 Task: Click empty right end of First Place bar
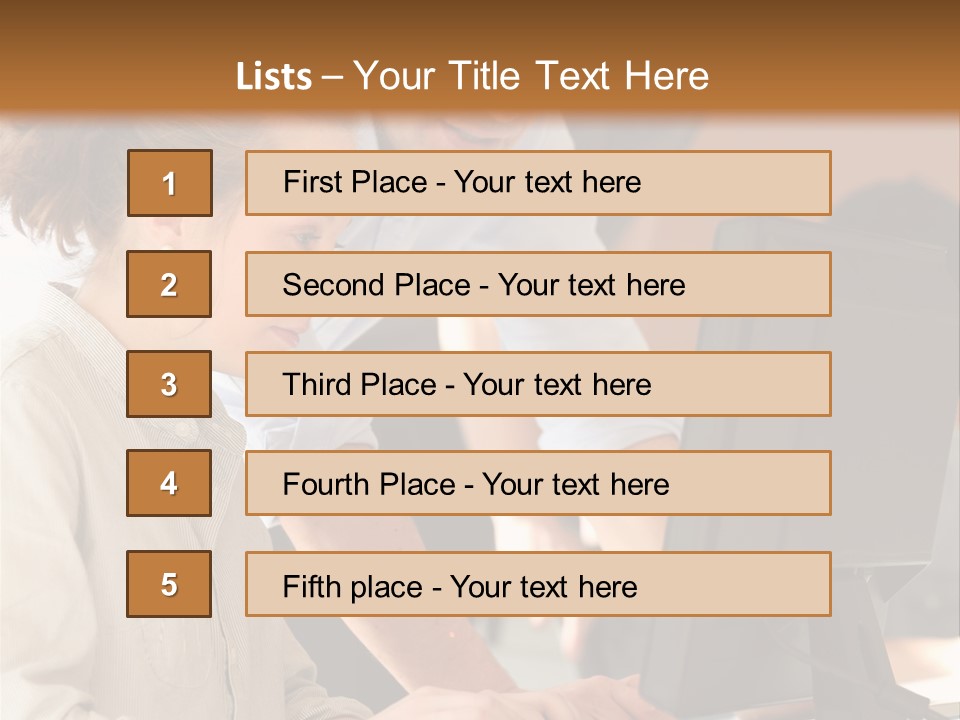[760, 183]
